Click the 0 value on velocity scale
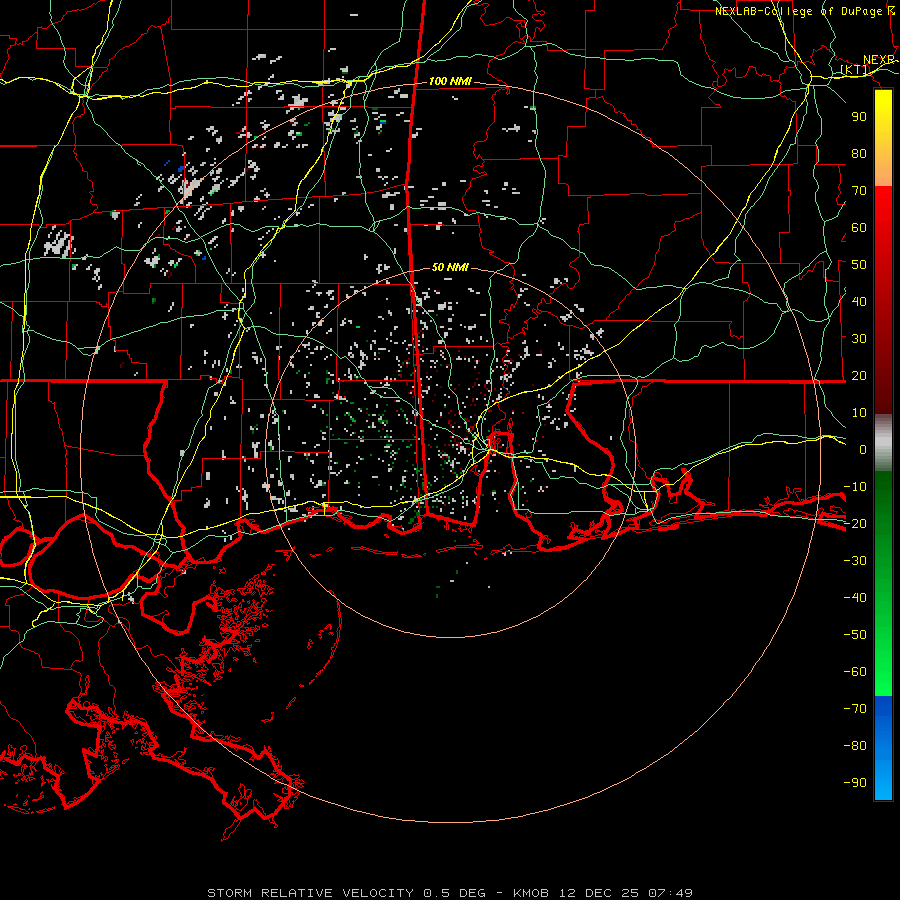Image resolution: width=900 pixels, height=900 pixels. pyautogui.click(x=863, y=450)
